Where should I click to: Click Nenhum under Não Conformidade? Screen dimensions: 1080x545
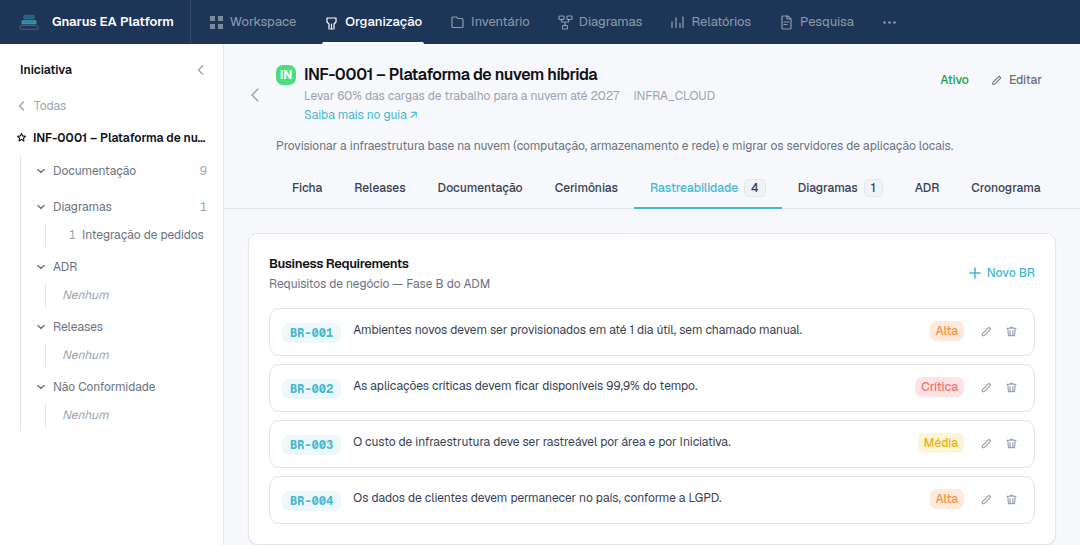tap(86, 415)
